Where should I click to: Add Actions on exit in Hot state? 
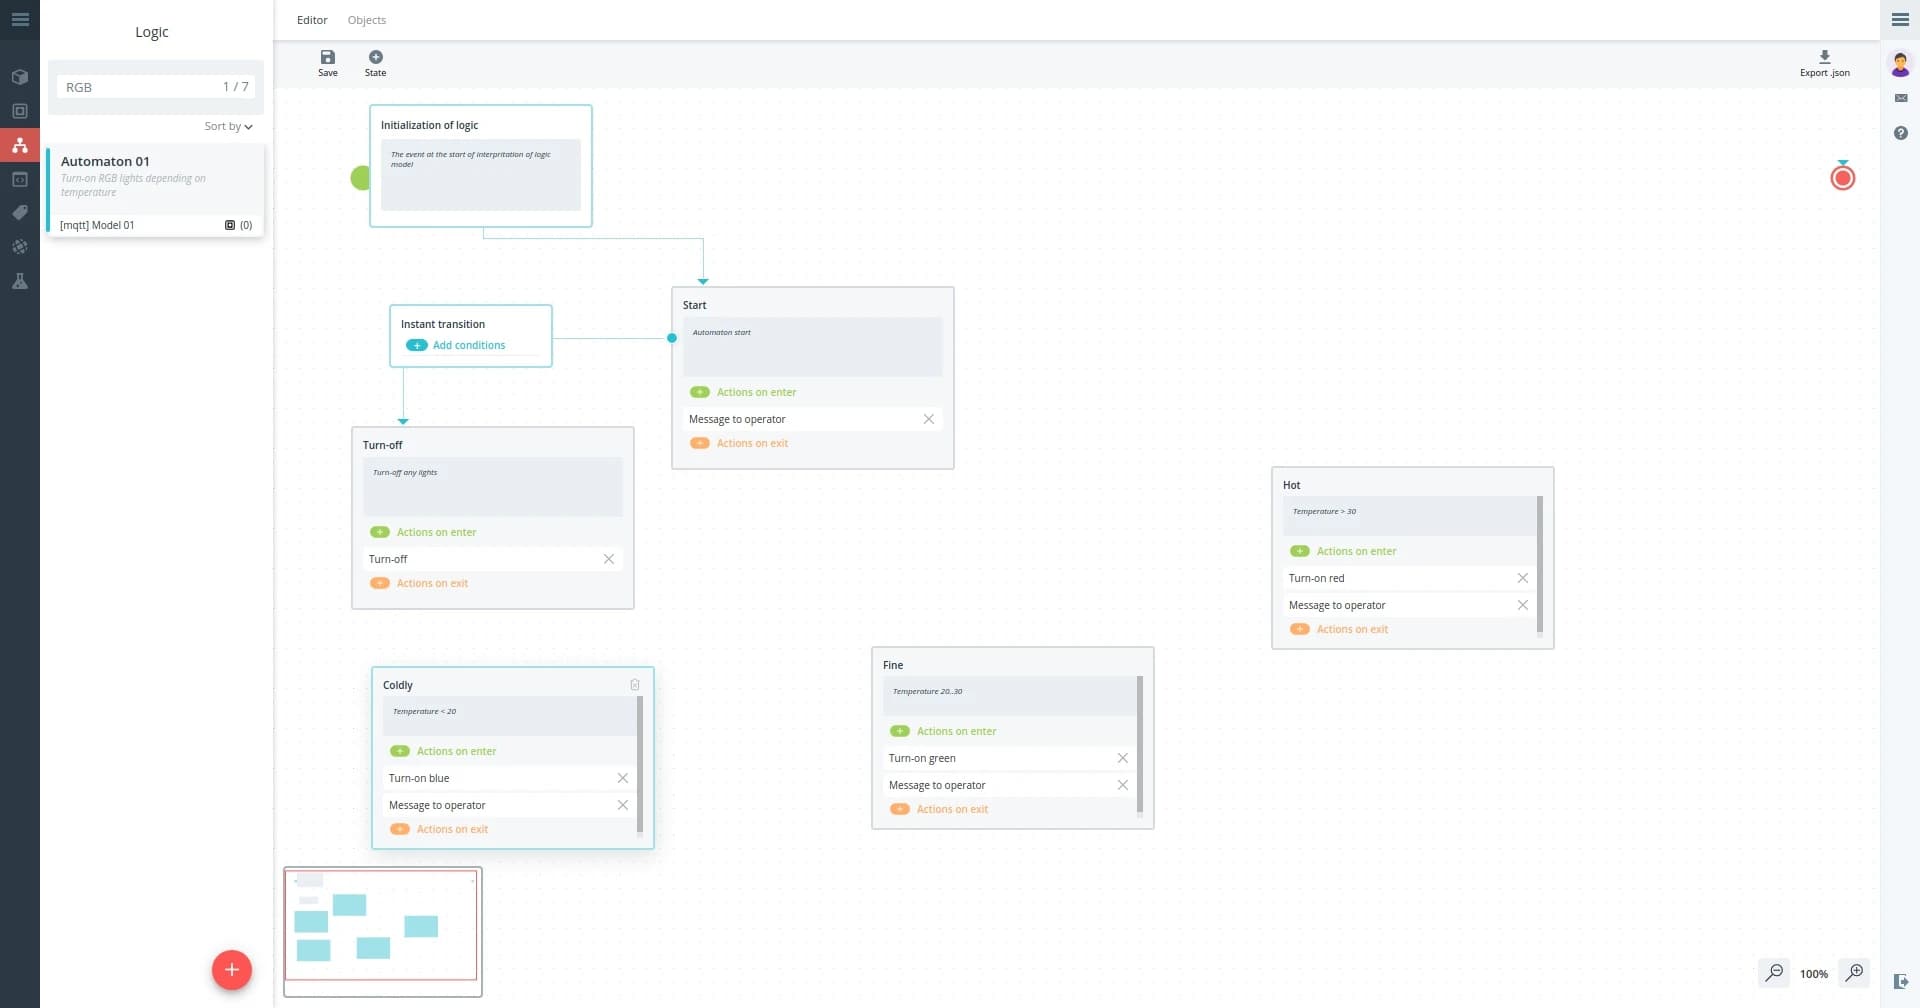1299,629
